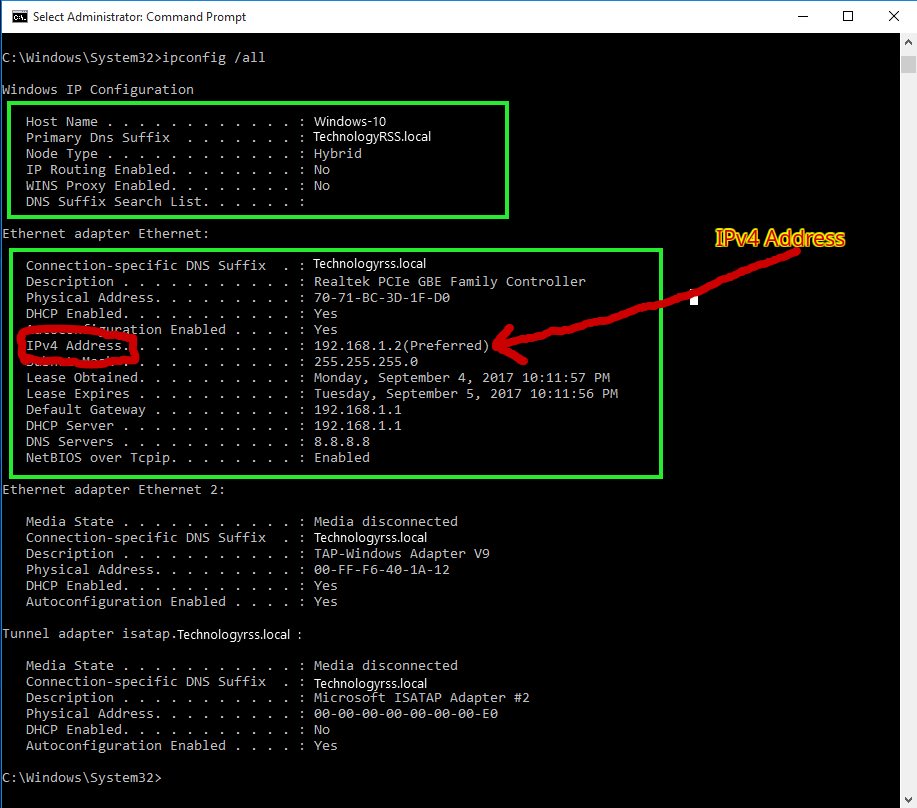Click the 'DNS Suffix Search List' line
This screenshot has width=917, height=808.
[x=166, y=202]
